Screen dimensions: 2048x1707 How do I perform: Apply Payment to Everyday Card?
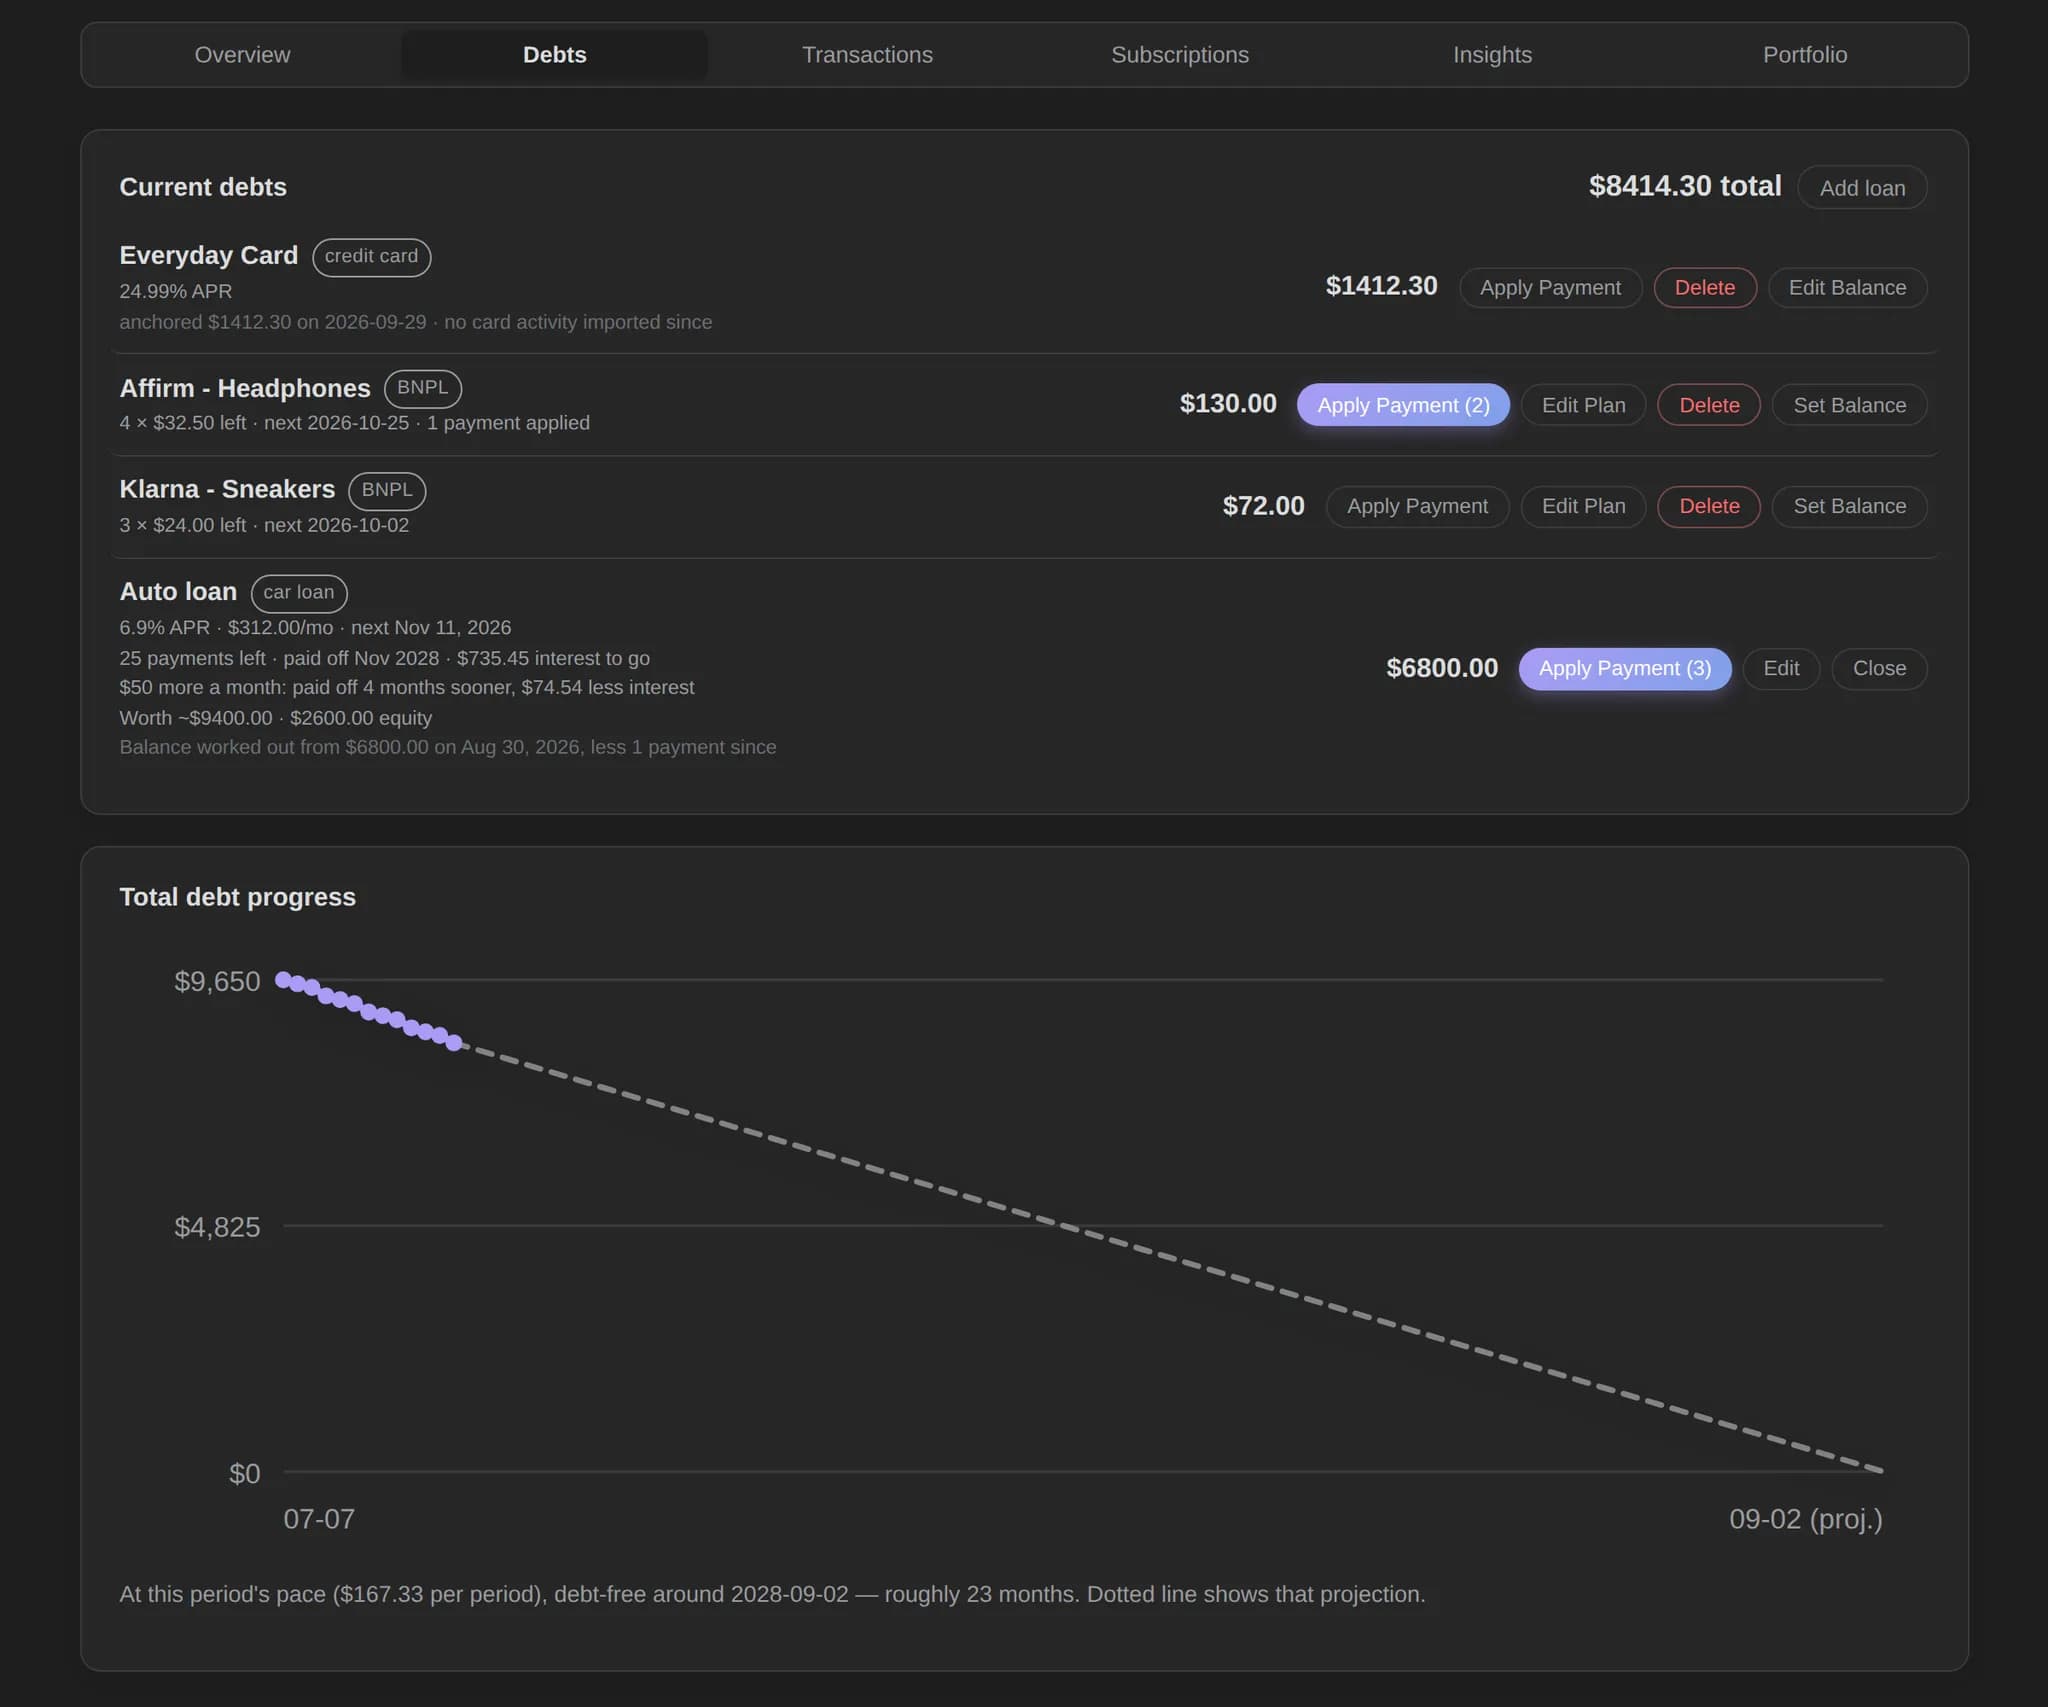(1550, 288)
